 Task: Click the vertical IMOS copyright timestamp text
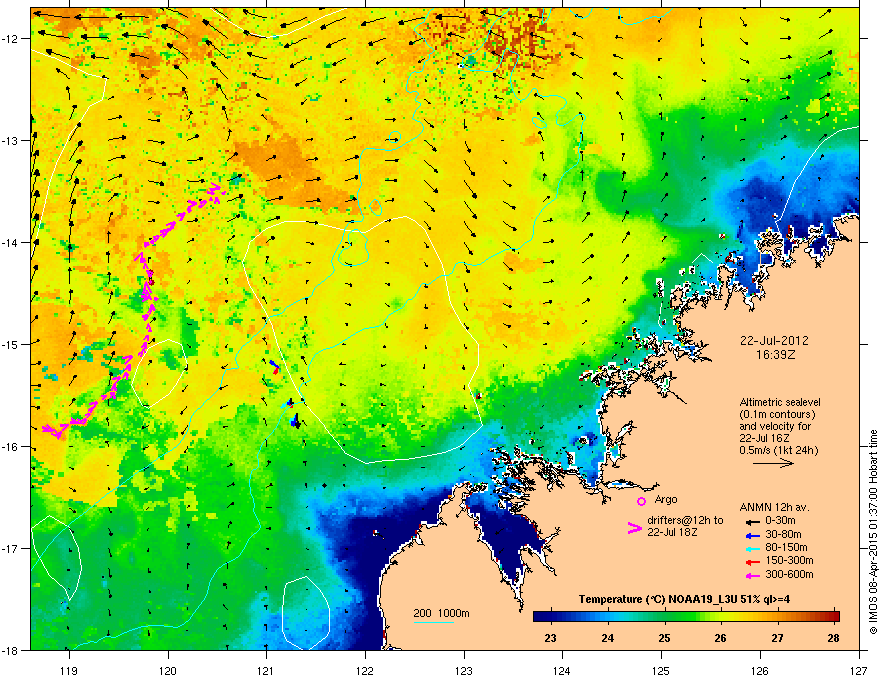tap(873, 532)
